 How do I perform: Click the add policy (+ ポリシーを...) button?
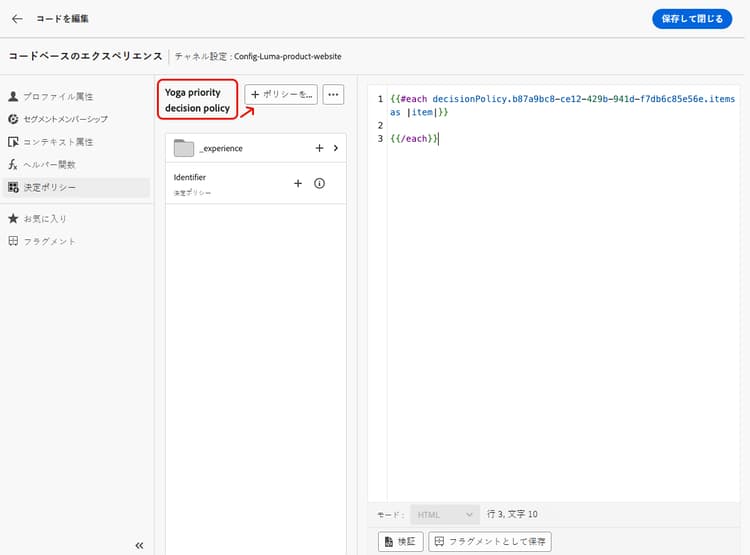[x=281, y=95]
